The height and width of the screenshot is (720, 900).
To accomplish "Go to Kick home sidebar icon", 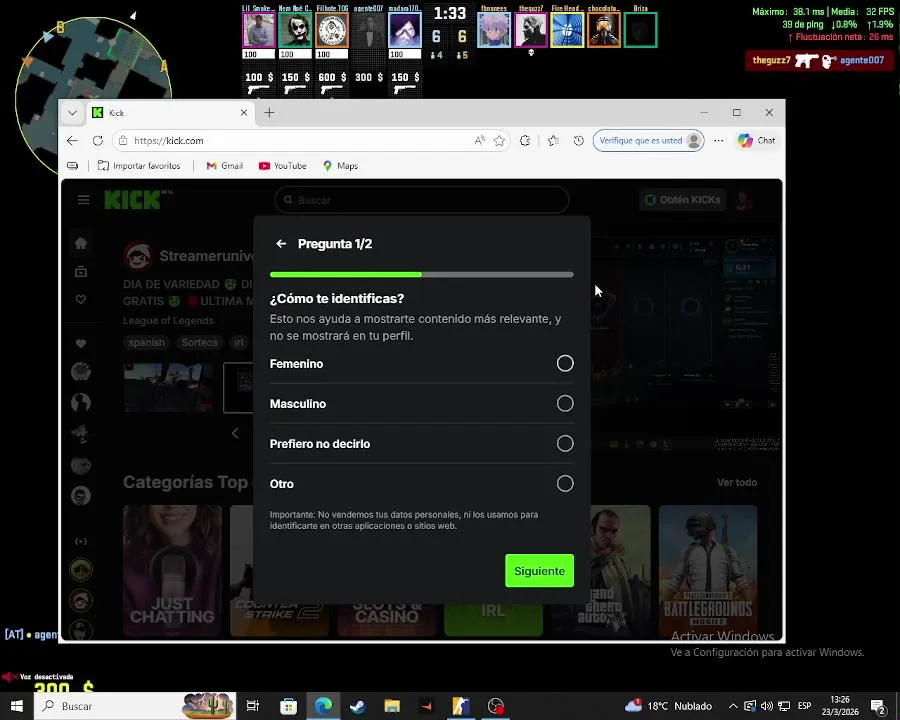I will click(81, 243).
